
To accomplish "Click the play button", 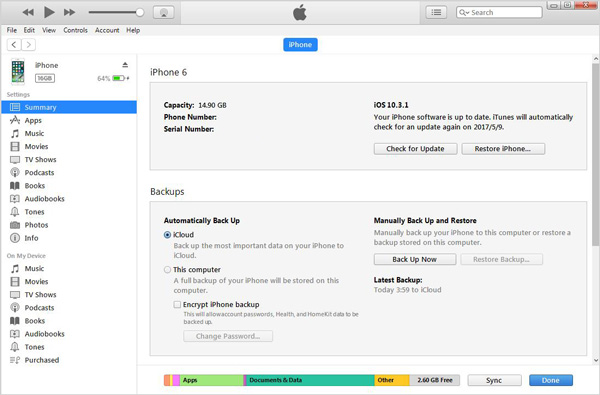I will point(49,12).
